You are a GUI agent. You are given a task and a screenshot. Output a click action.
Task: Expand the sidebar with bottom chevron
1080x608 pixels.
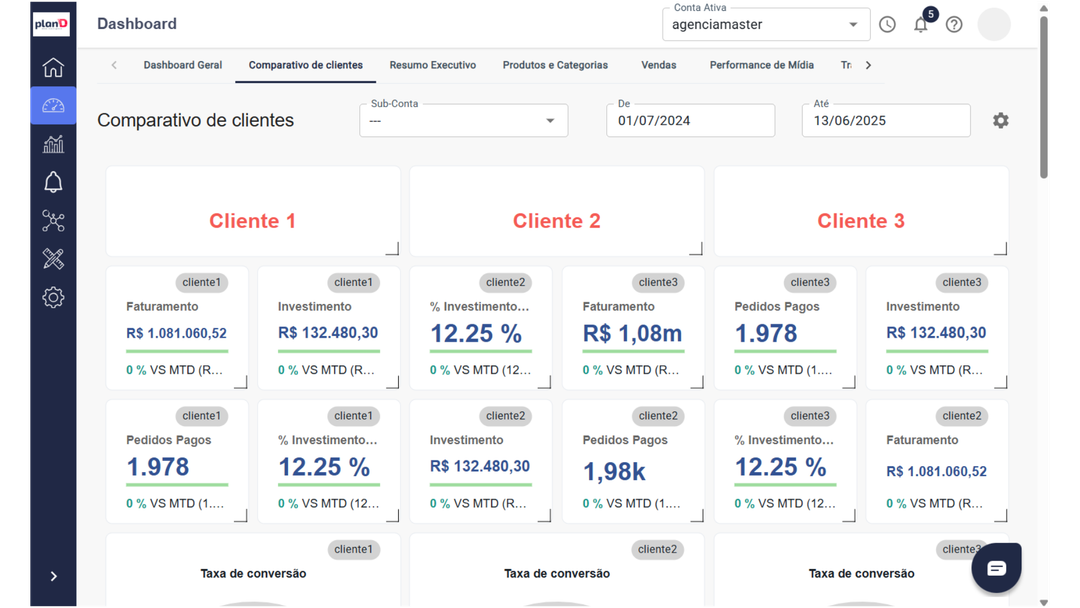[54, 576]
